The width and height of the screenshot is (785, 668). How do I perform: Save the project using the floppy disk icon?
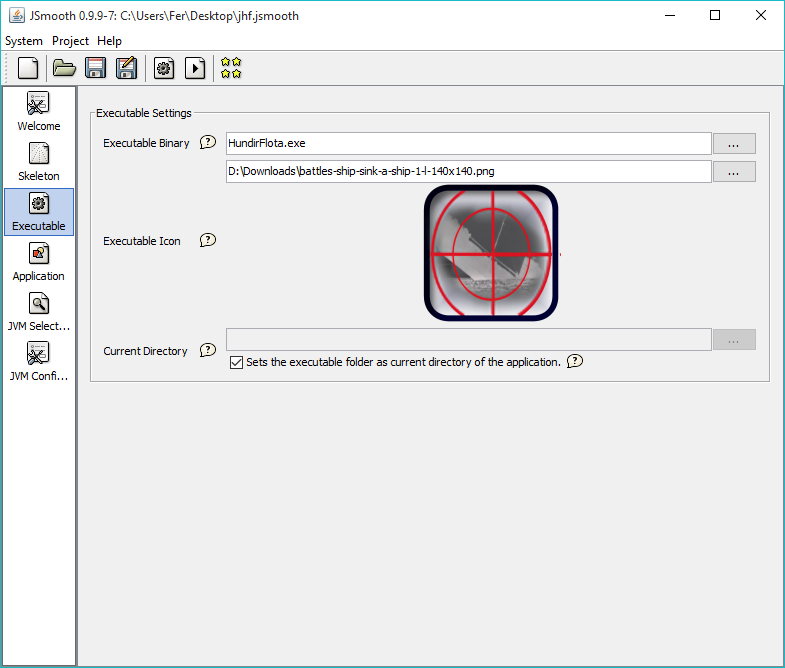[x=95, y=68]
